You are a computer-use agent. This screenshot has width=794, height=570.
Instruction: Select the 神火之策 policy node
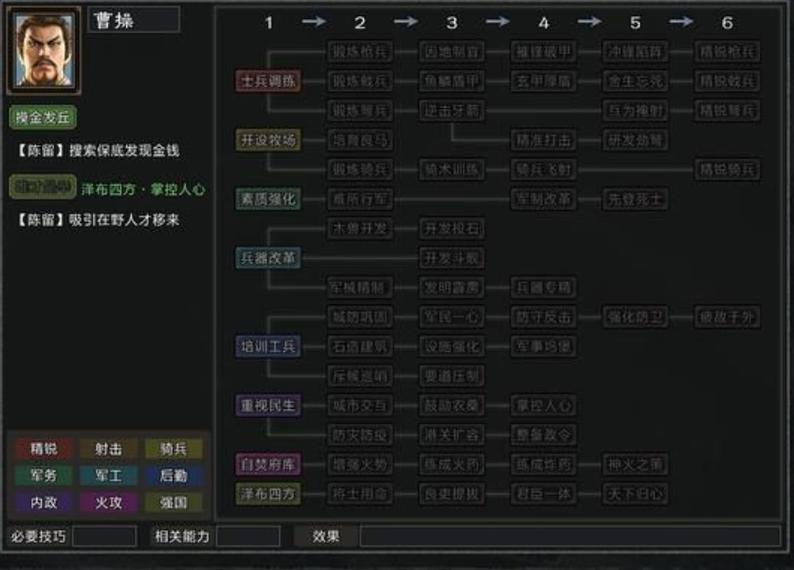tap(635, 464)
